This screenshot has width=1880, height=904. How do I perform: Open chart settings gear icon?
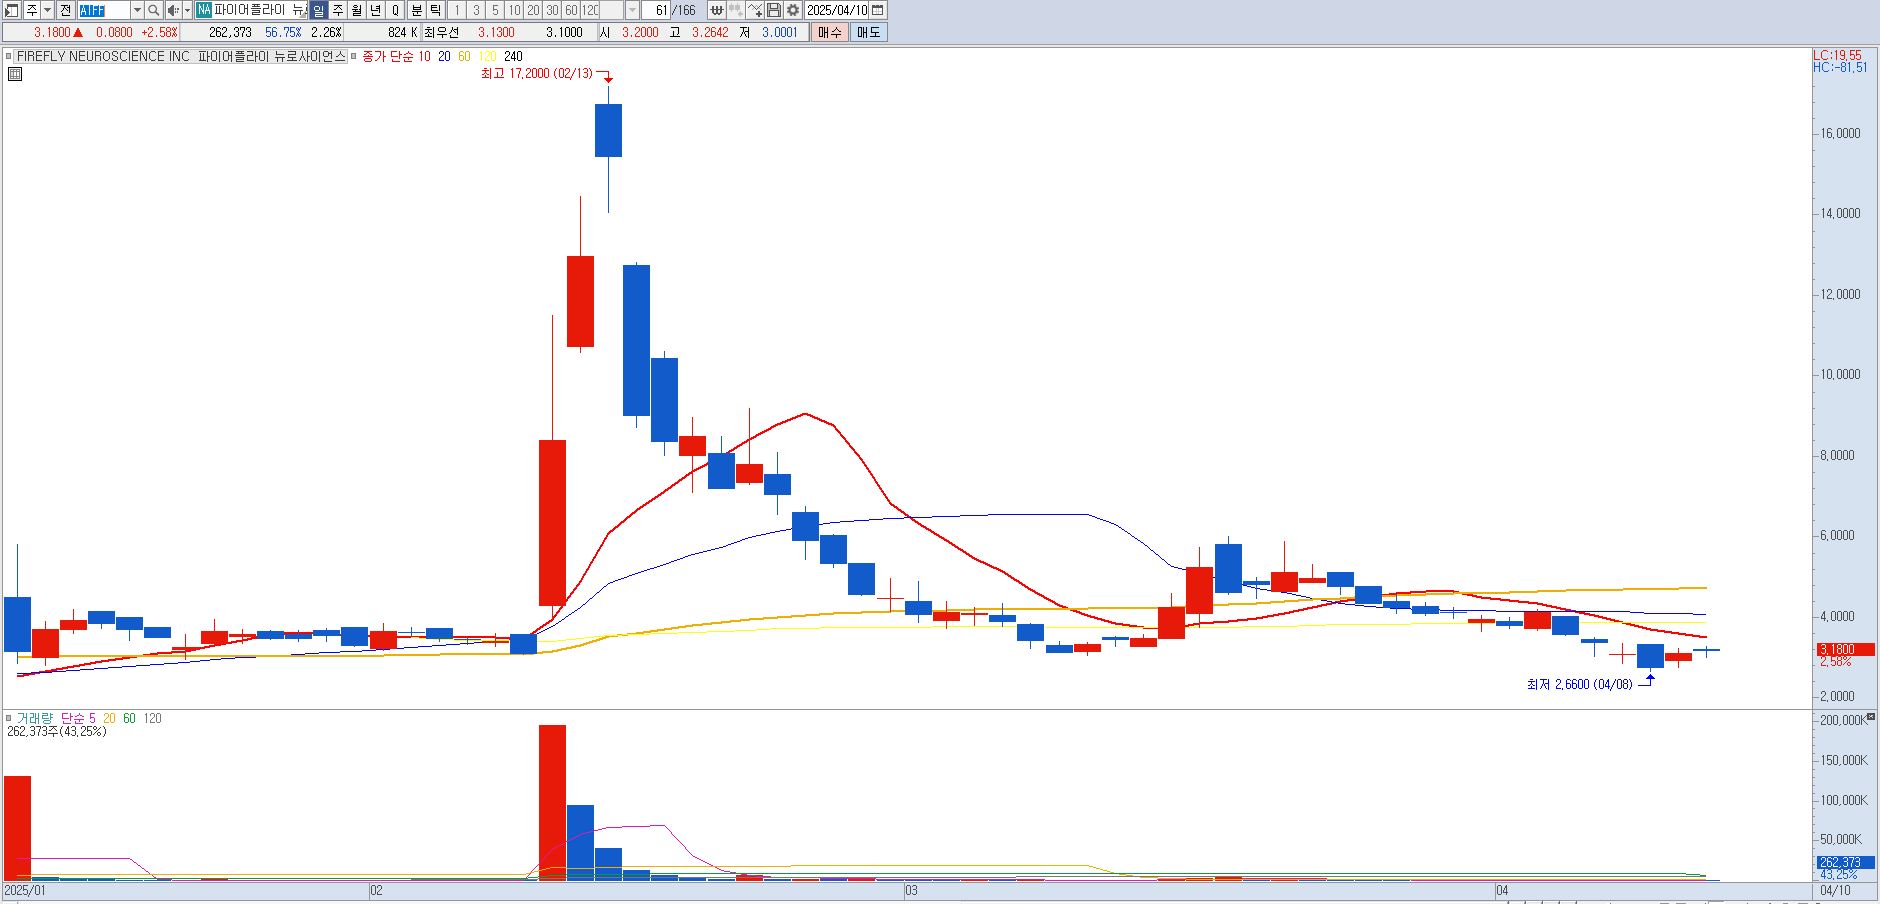pyautogui.click(x=793, y=10)
